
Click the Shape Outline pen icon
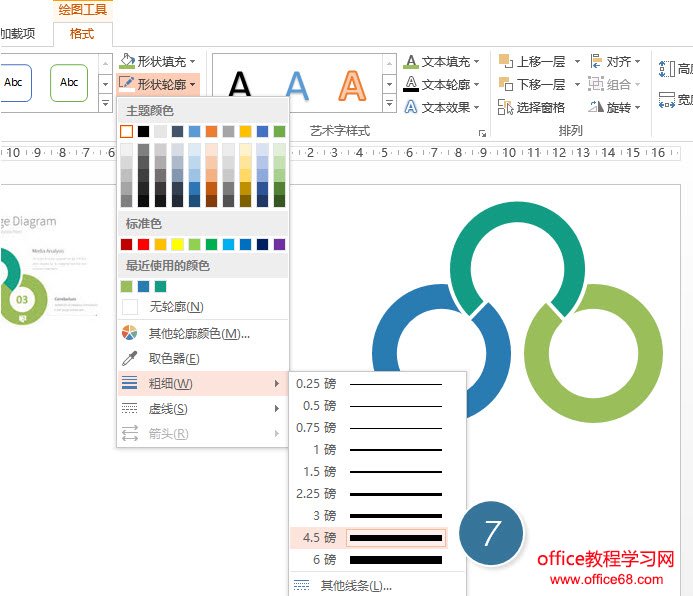click(x=127, y=83)
